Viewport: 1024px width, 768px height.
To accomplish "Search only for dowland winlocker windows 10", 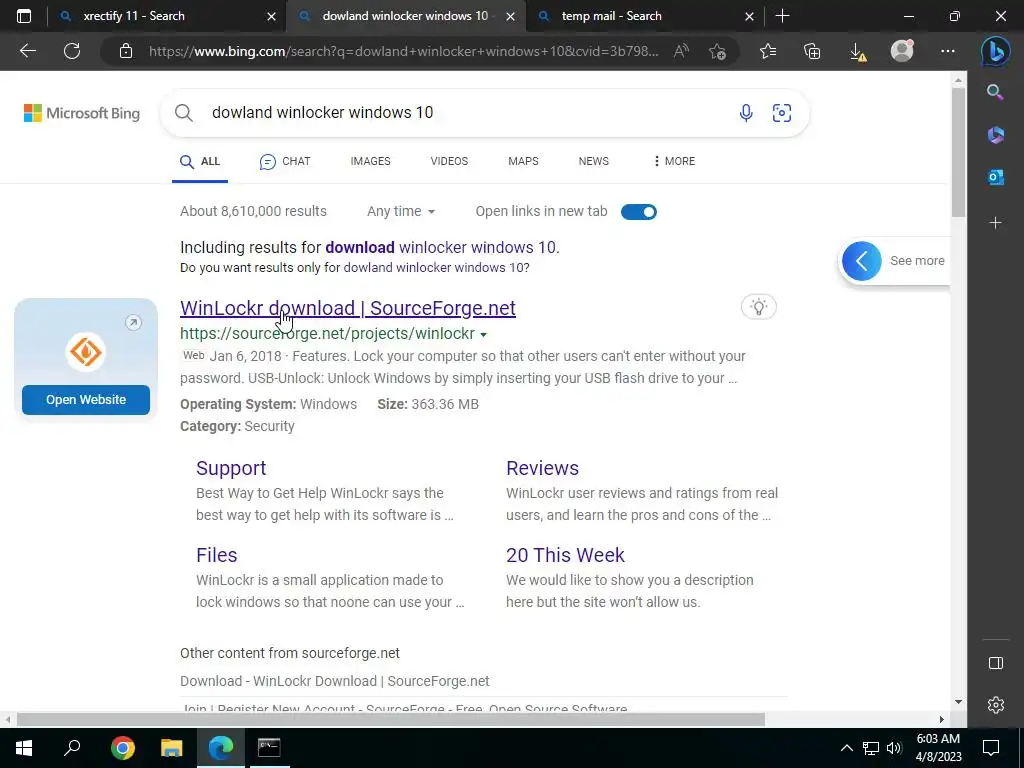I will [x=436, y=268].
